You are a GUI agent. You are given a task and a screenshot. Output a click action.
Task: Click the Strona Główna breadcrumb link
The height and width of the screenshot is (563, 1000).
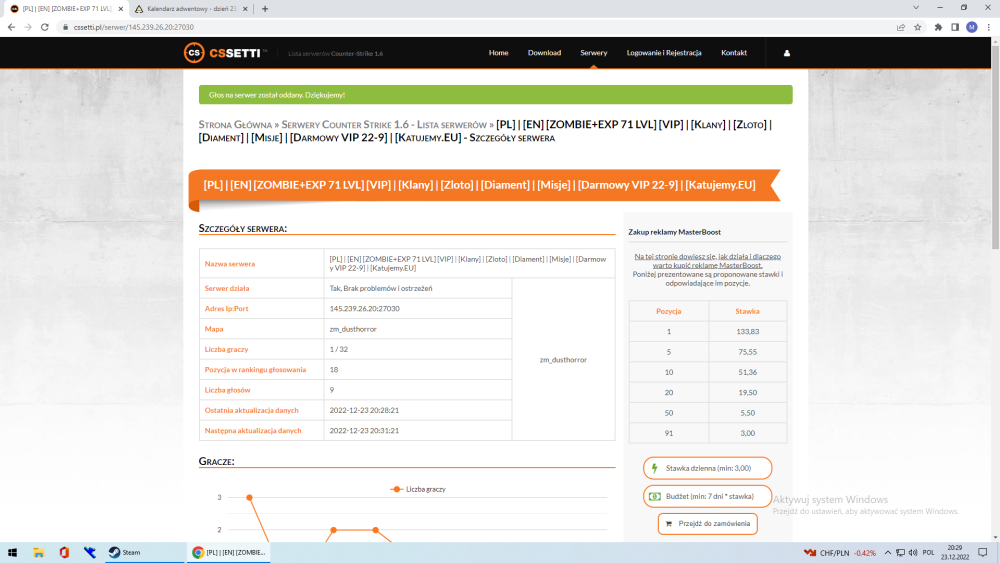(x=235, y=124)
